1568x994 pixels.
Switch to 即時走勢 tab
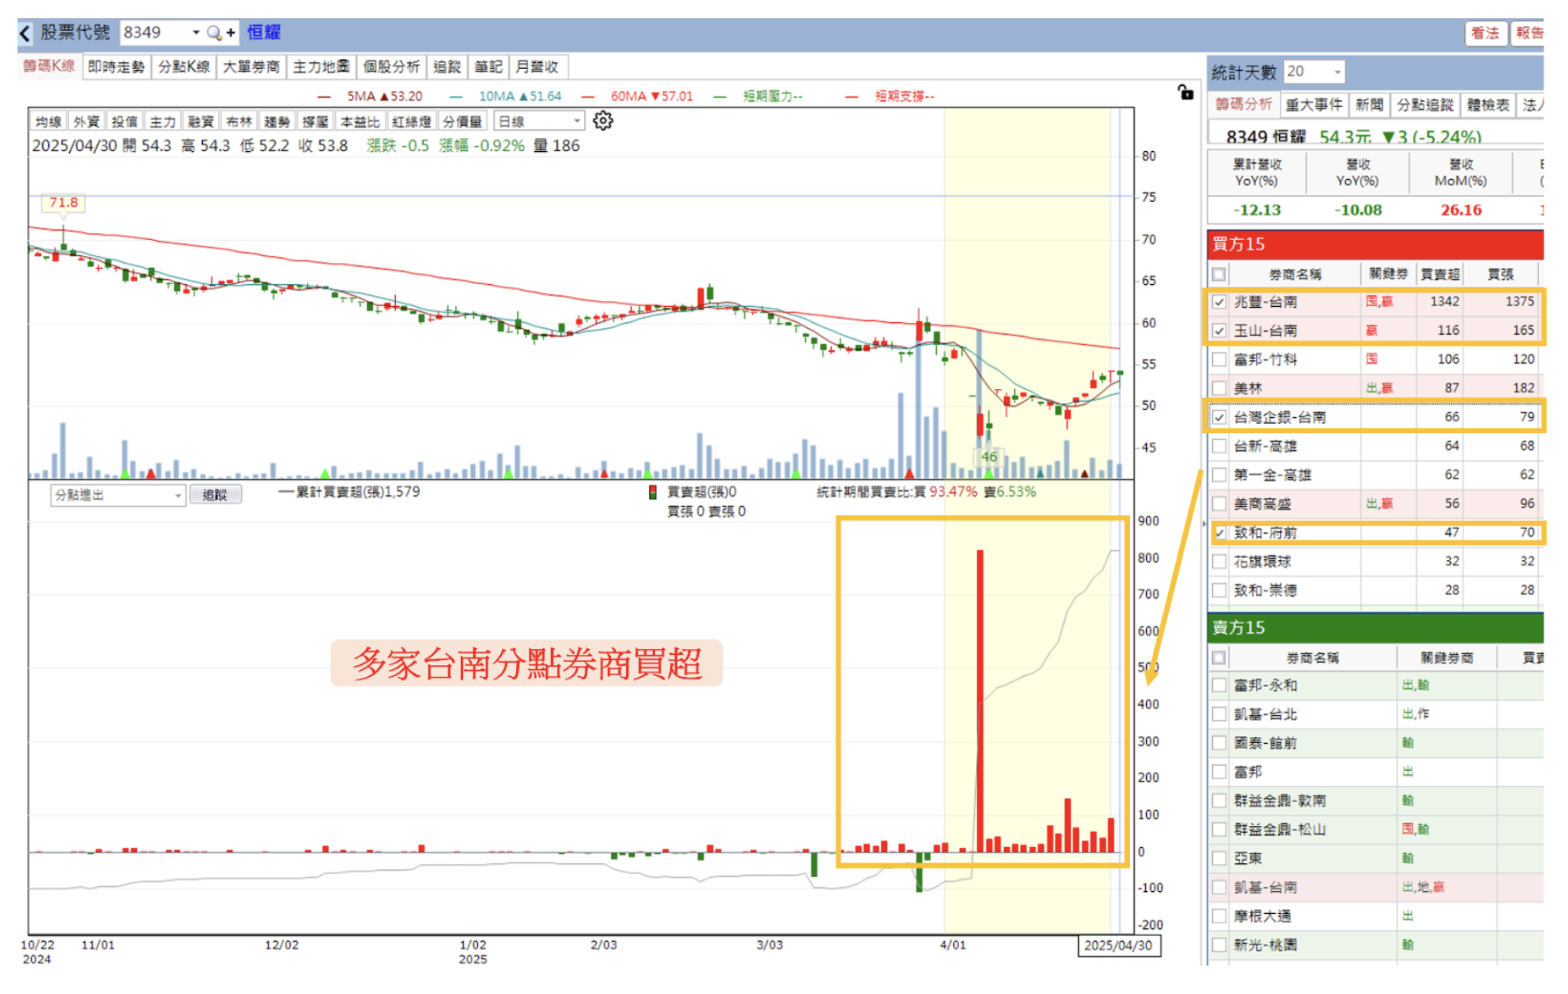pyautogui.click(x=116, y=67)
